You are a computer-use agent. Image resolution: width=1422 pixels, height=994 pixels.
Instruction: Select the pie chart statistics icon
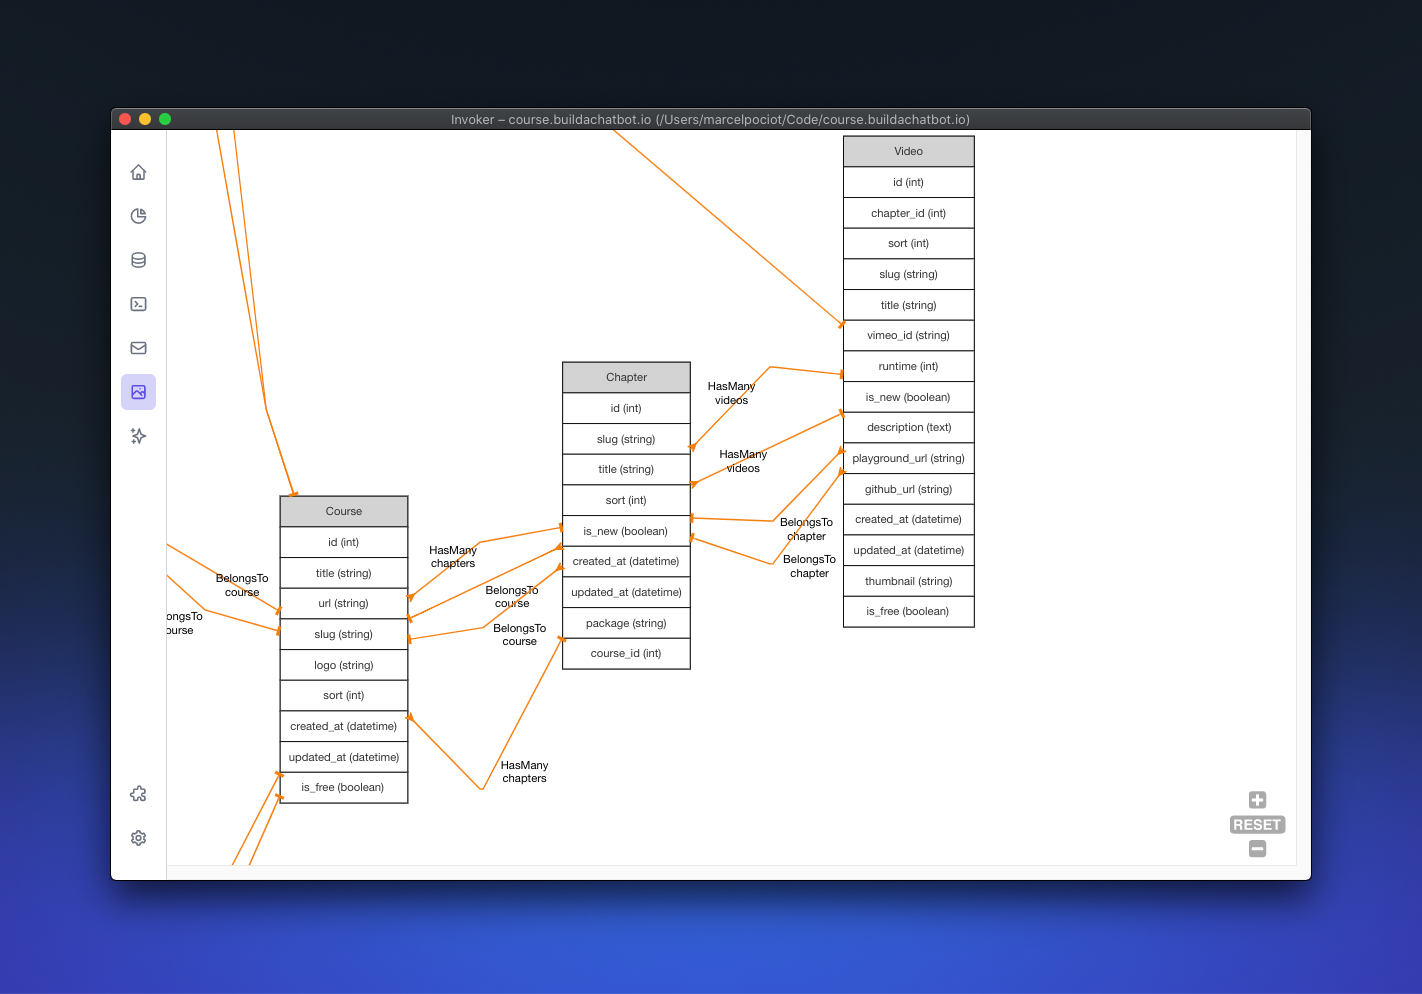pyautogui.click(x=138, y=216)
